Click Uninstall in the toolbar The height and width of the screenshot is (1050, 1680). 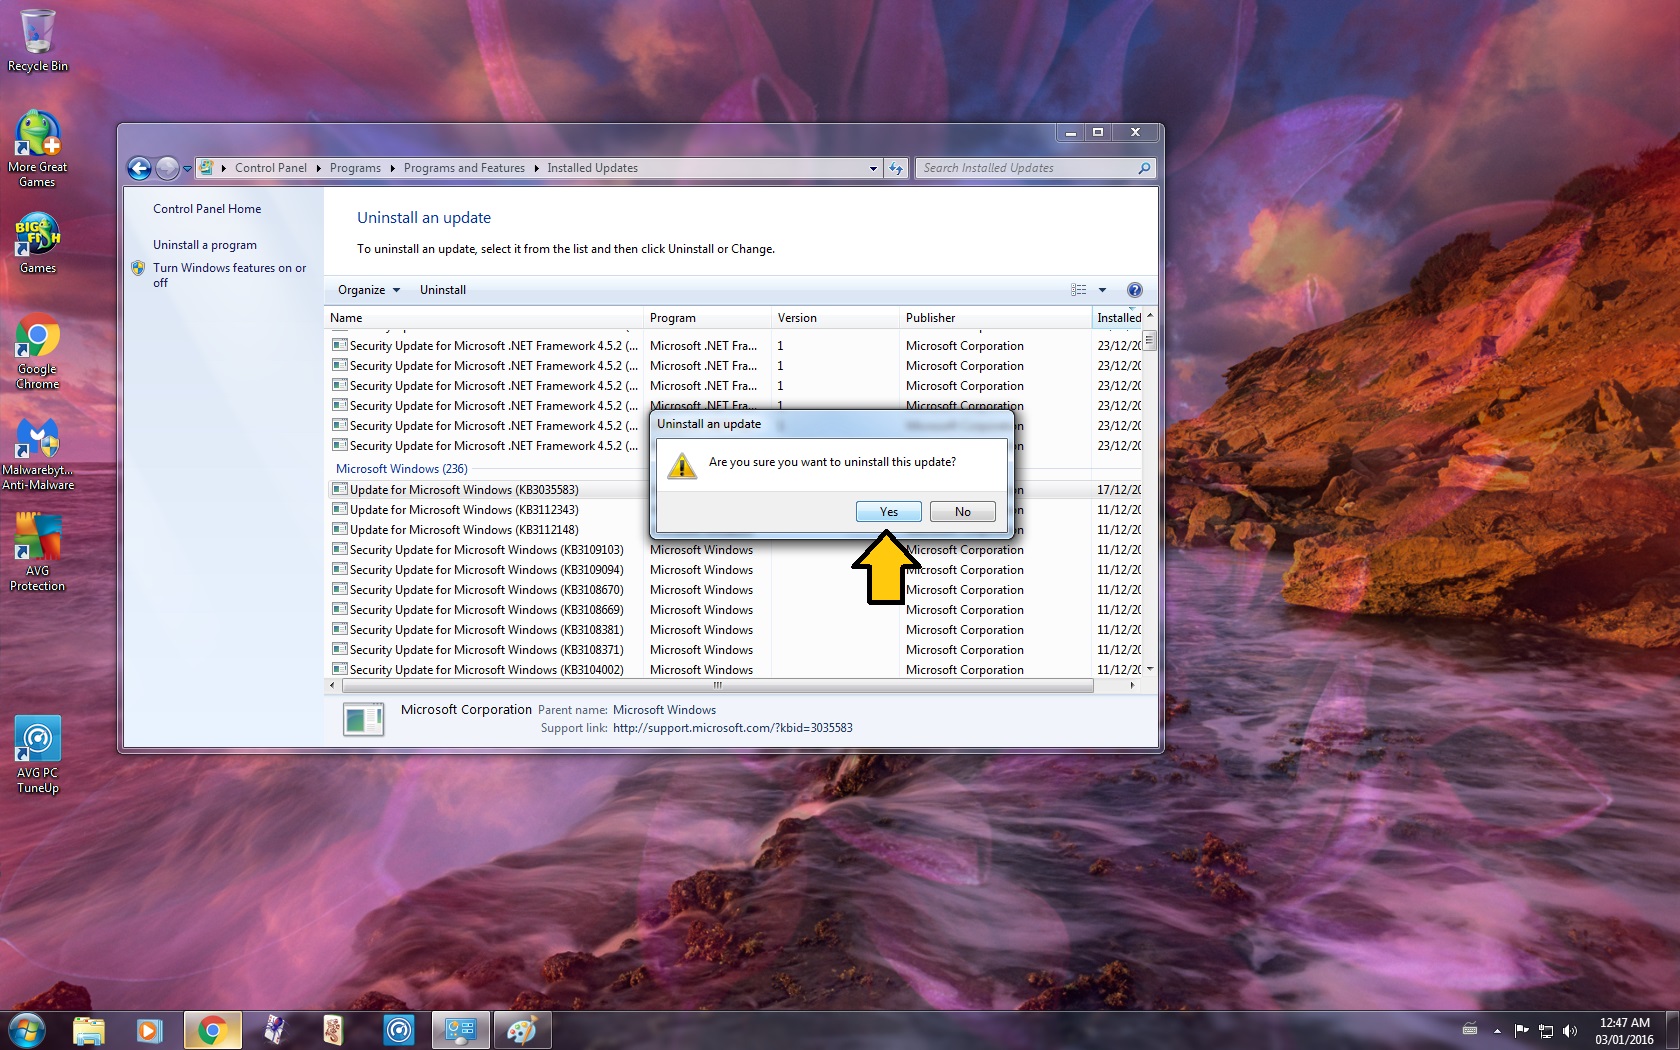[x=443, y=290]
